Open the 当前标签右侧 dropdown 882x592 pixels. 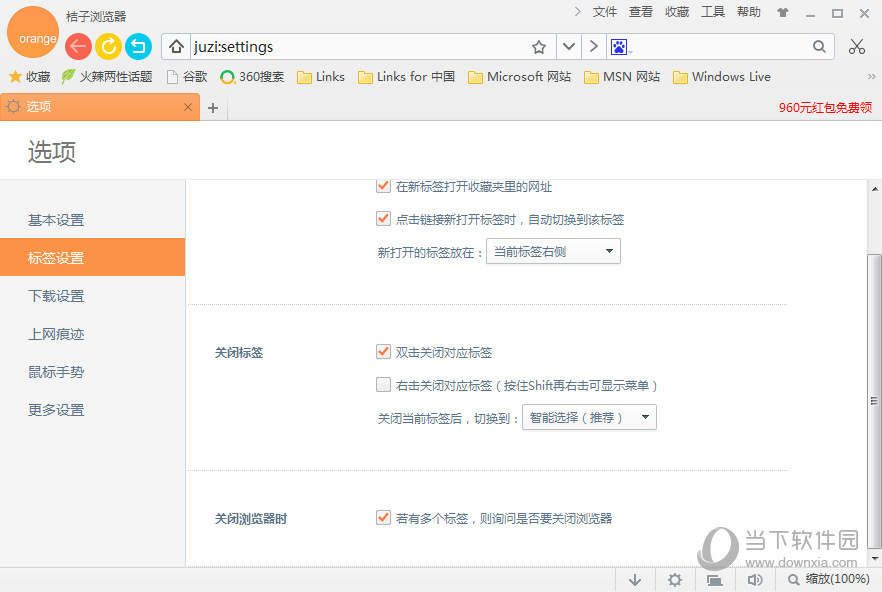pyautogui.click(x=553, y=251)
